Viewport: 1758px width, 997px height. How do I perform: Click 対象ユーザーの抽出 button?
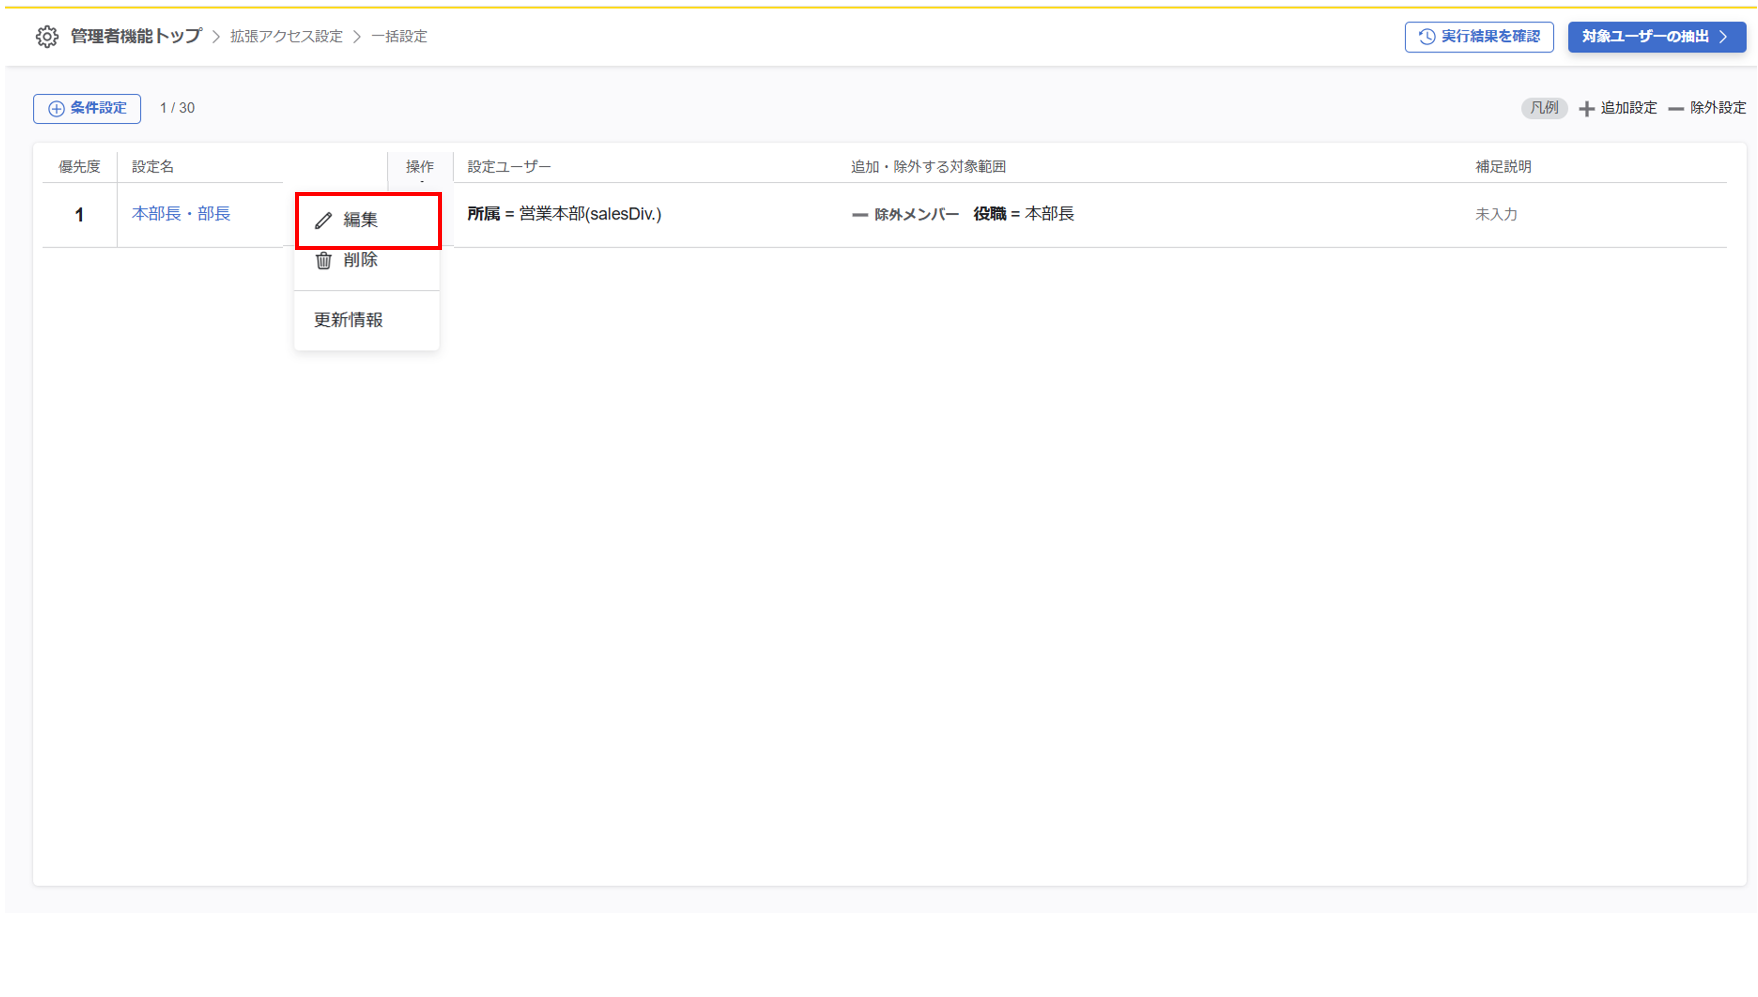coord(1657,37)
